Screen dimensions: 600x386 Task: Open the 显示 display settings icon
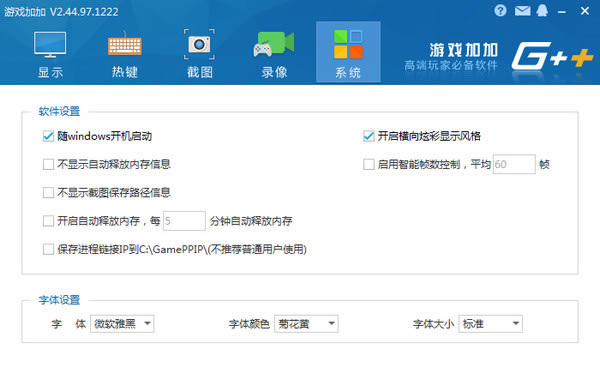click(x=50, y=45)
